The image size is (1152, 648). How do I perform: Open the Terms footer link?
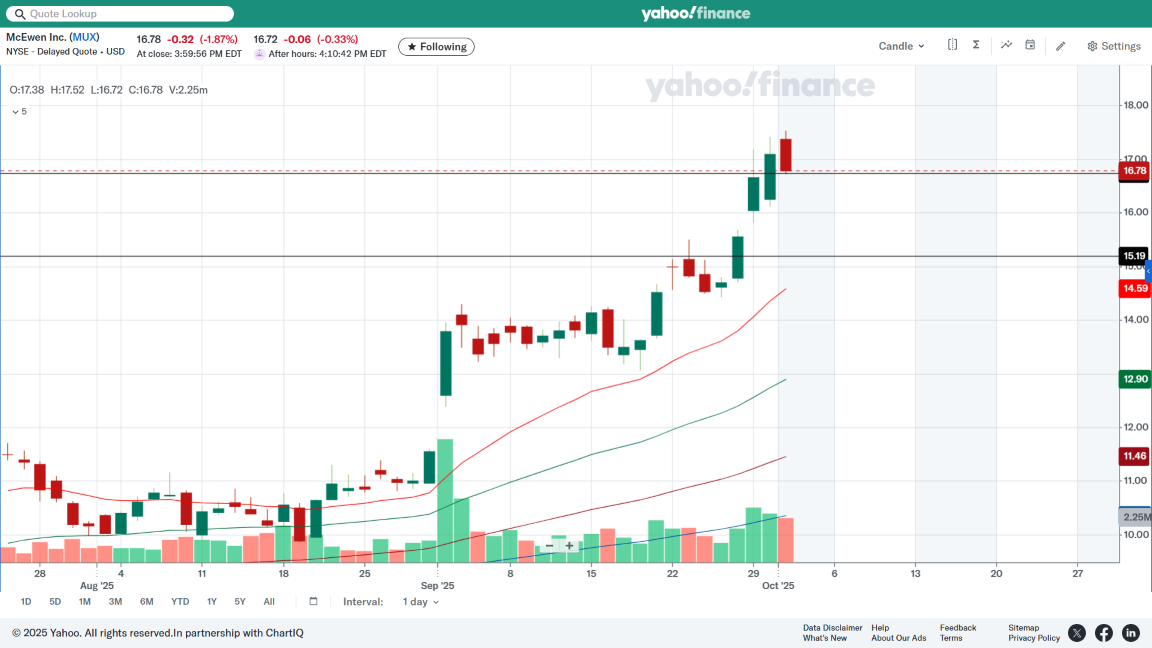click(x=951, y=638)
